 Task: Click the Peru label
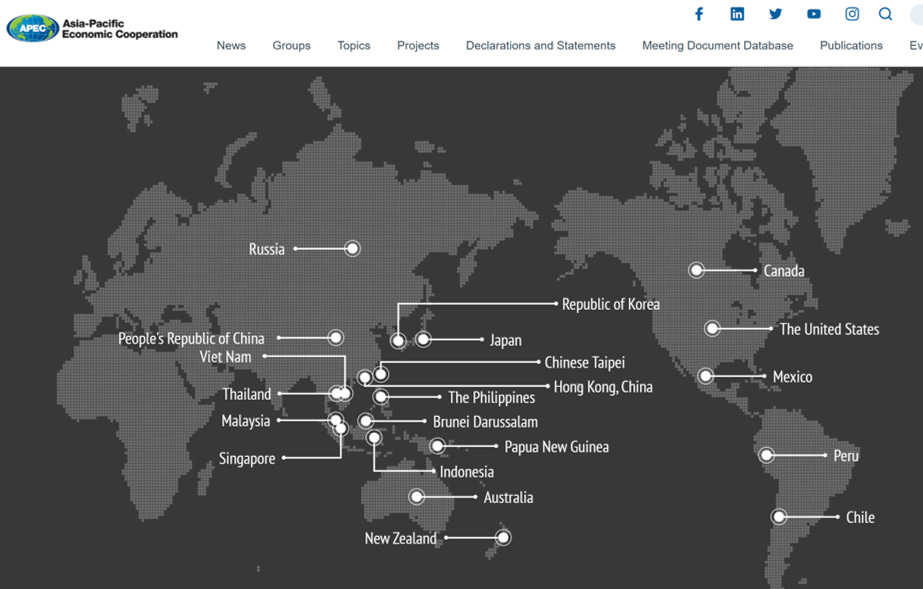846,455
